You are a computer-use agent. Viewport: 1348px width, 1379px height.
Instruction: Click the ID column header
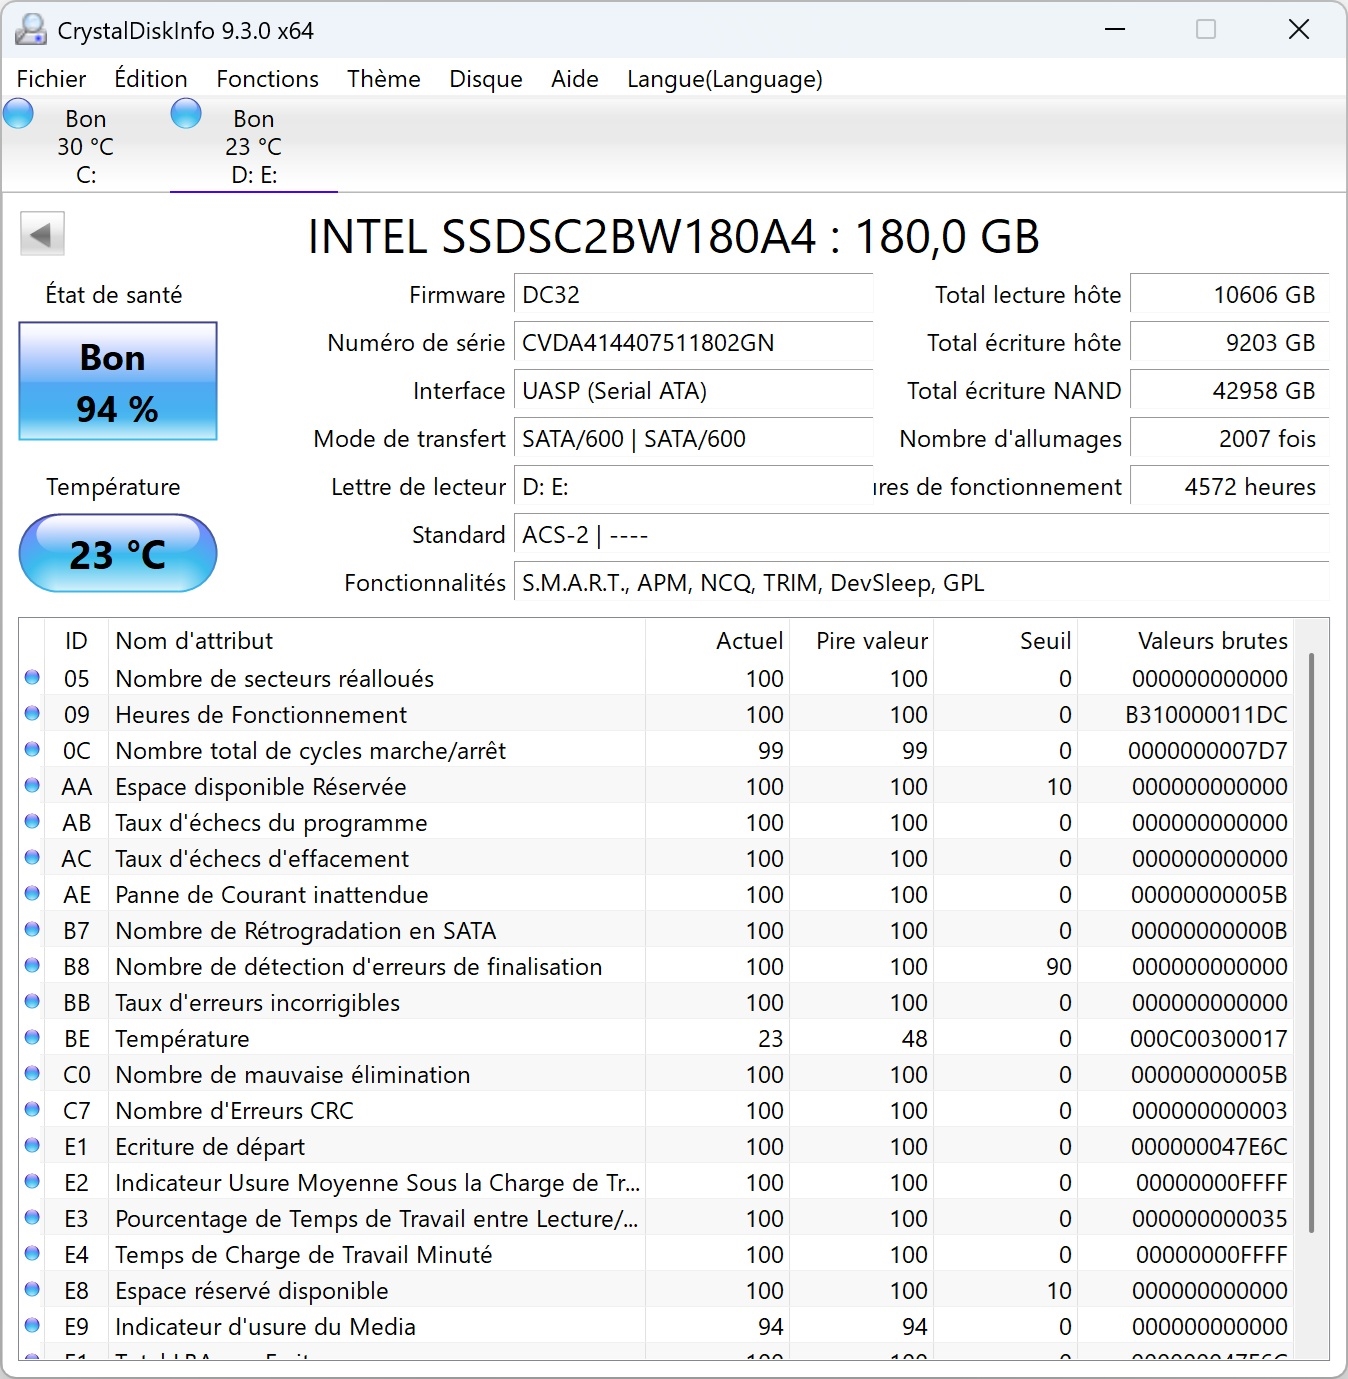pyautogui.click(x=76, y=641)
